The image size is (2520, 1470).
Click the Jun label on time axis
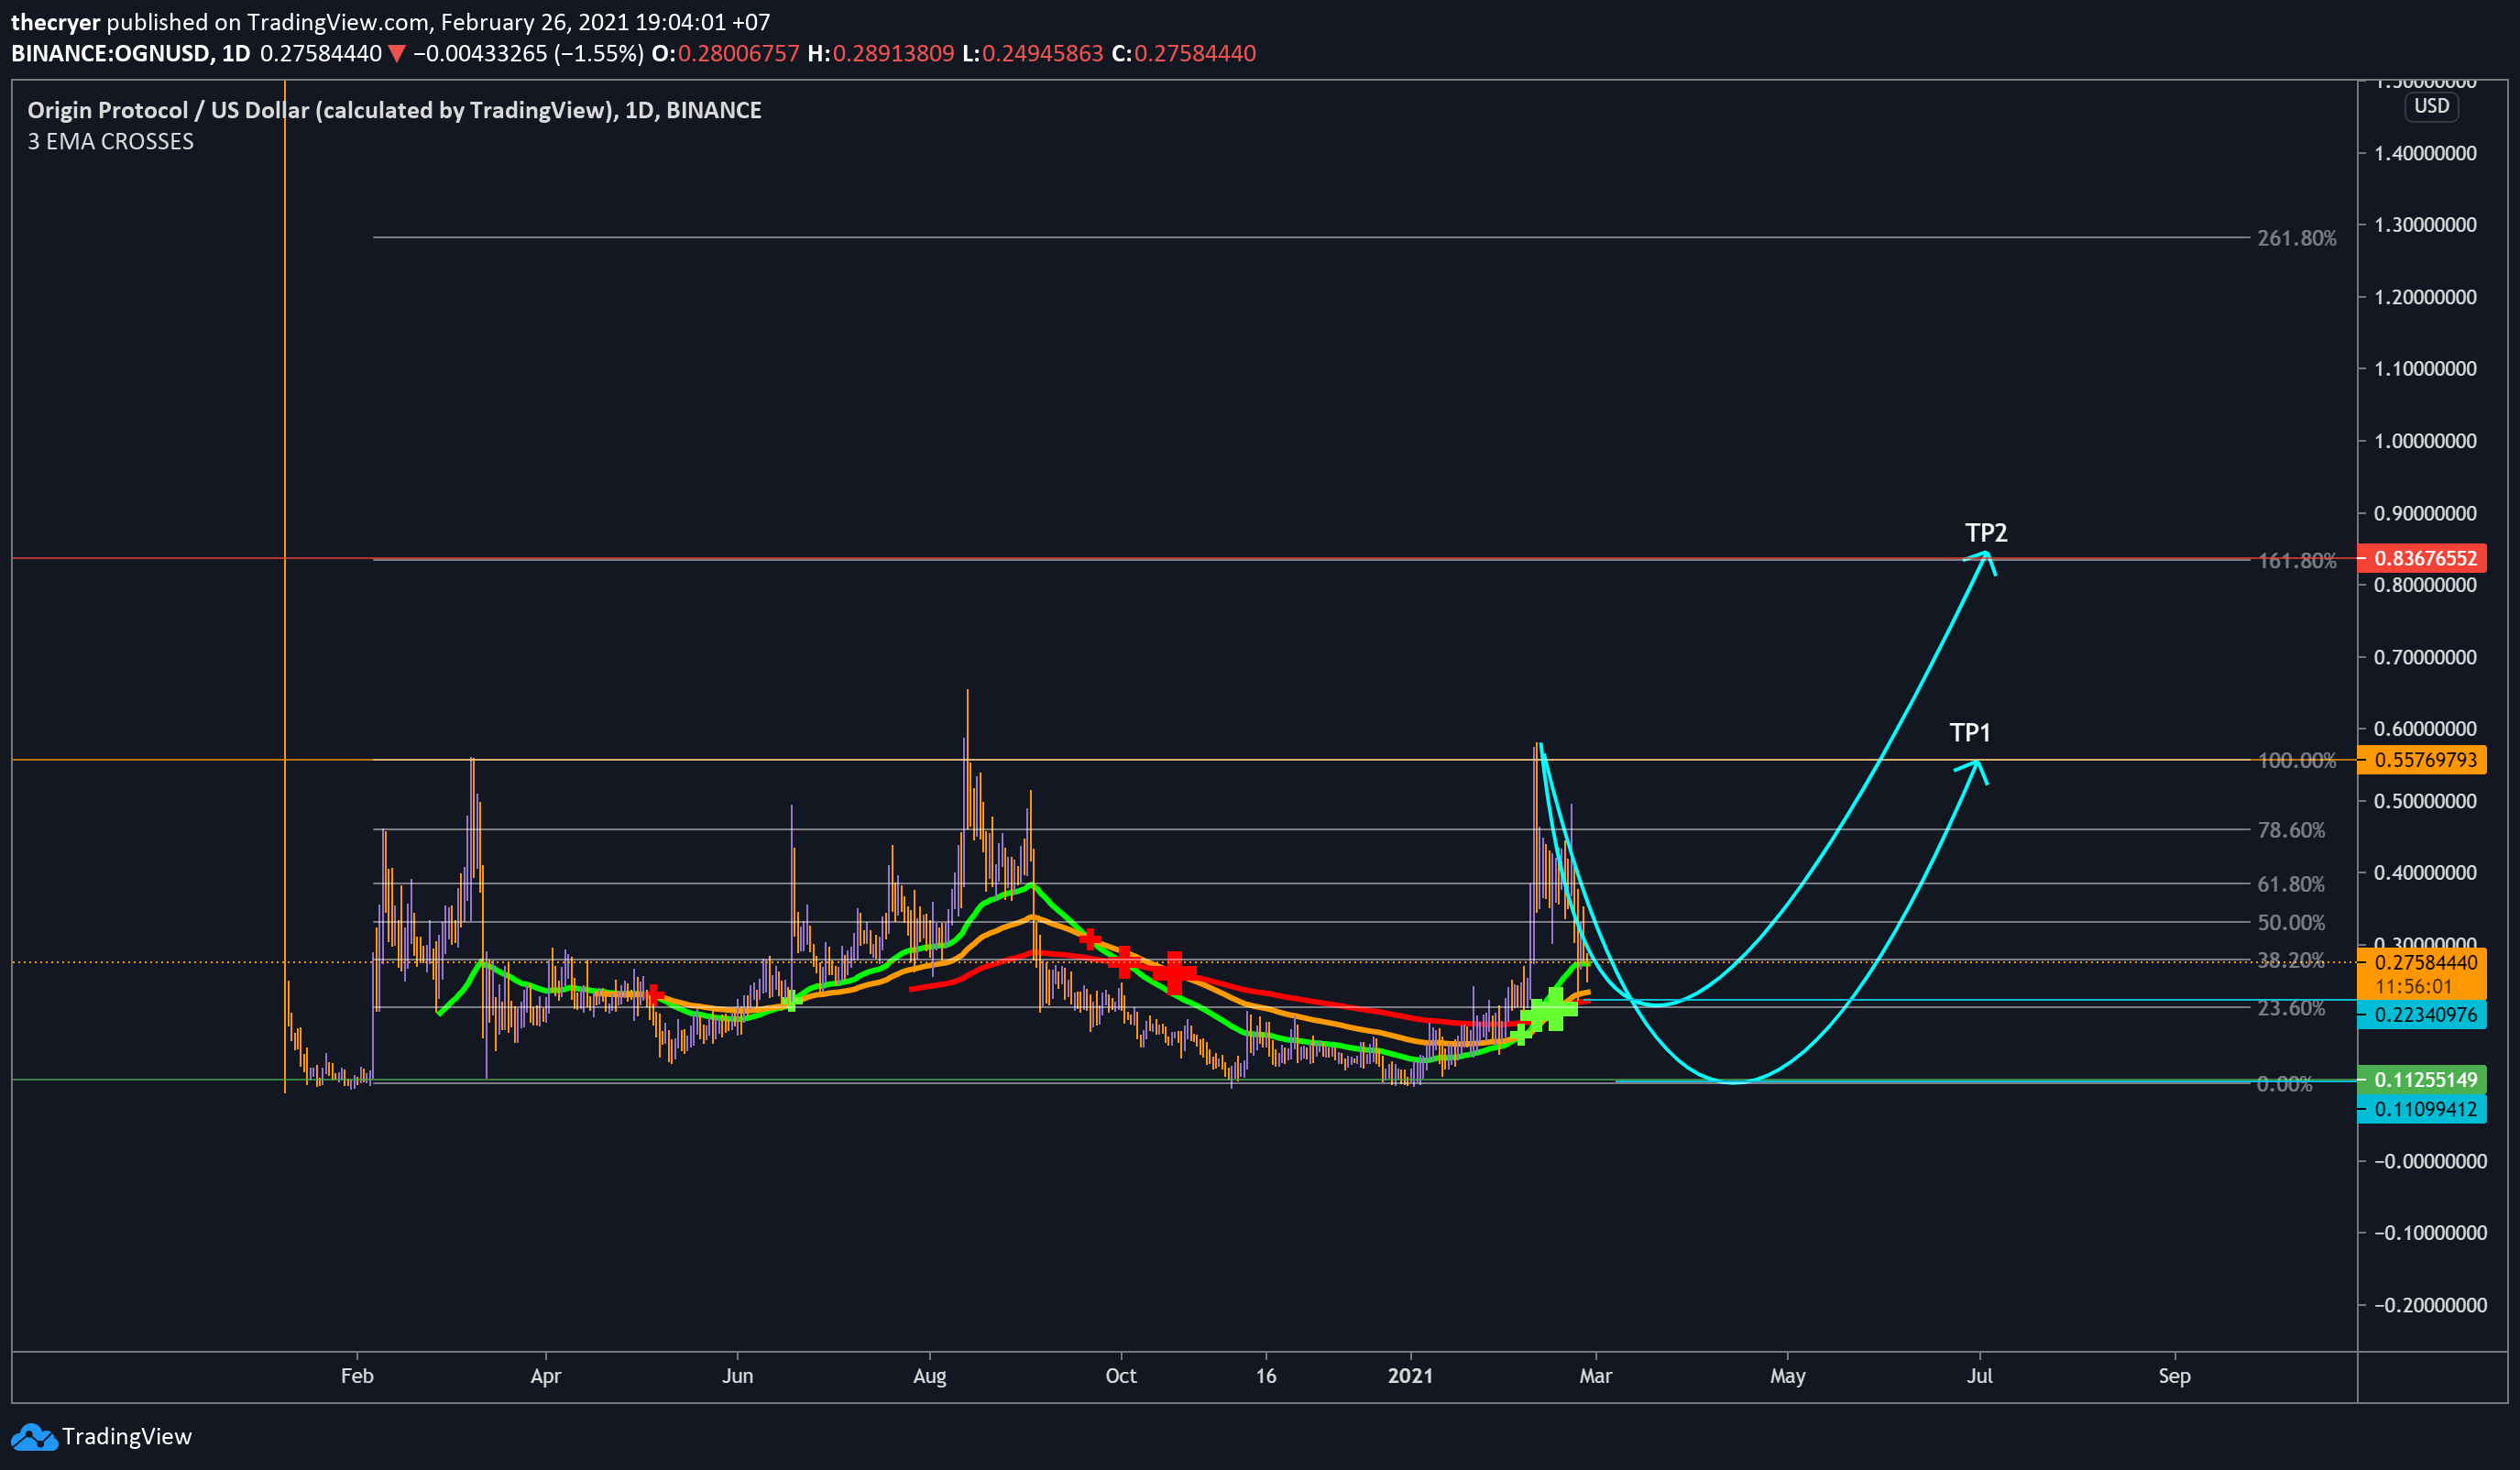pyautogui.click(x=737, y=1376)
